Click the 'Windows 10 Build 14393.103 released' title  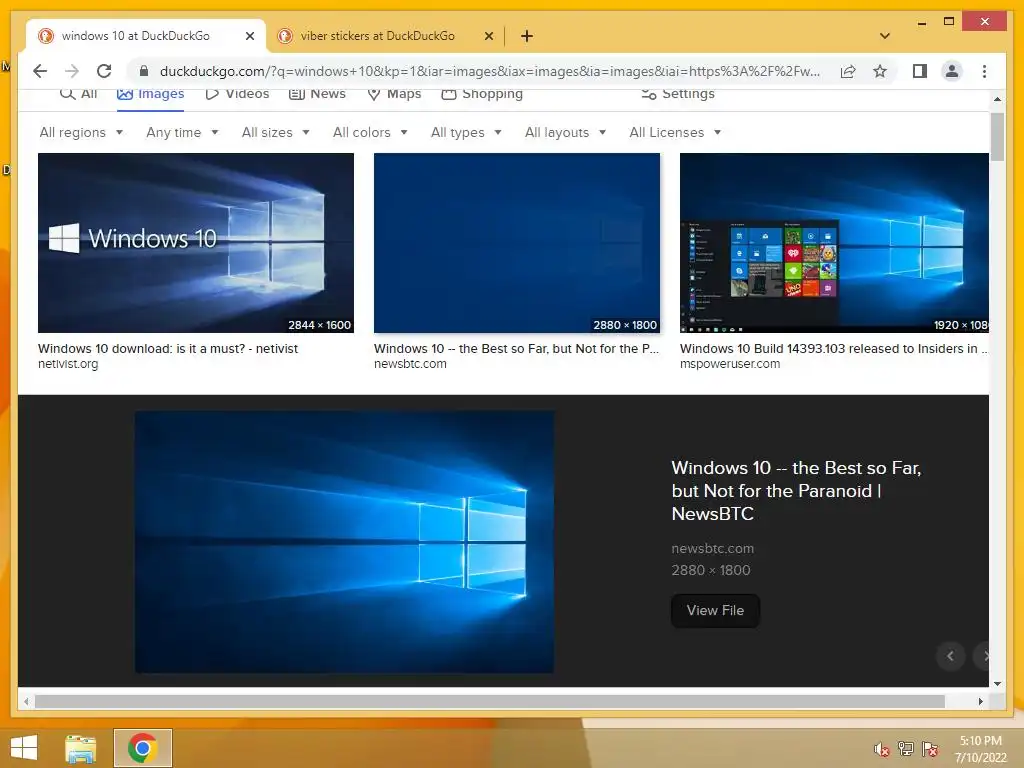click(x=834, y=349)
